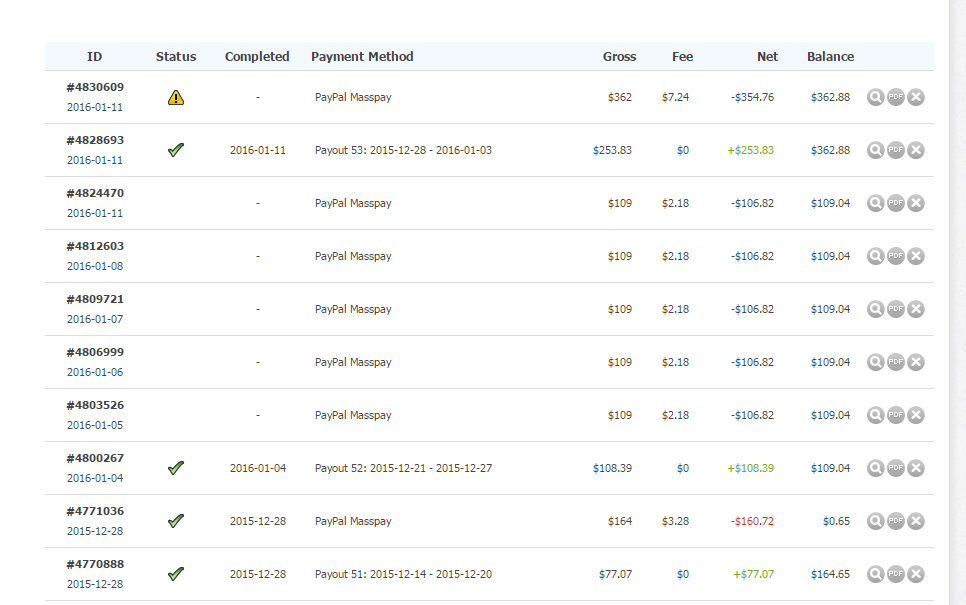View details of transaction #4800267 with magnifier
966x605 pixels.
(875, 468)
